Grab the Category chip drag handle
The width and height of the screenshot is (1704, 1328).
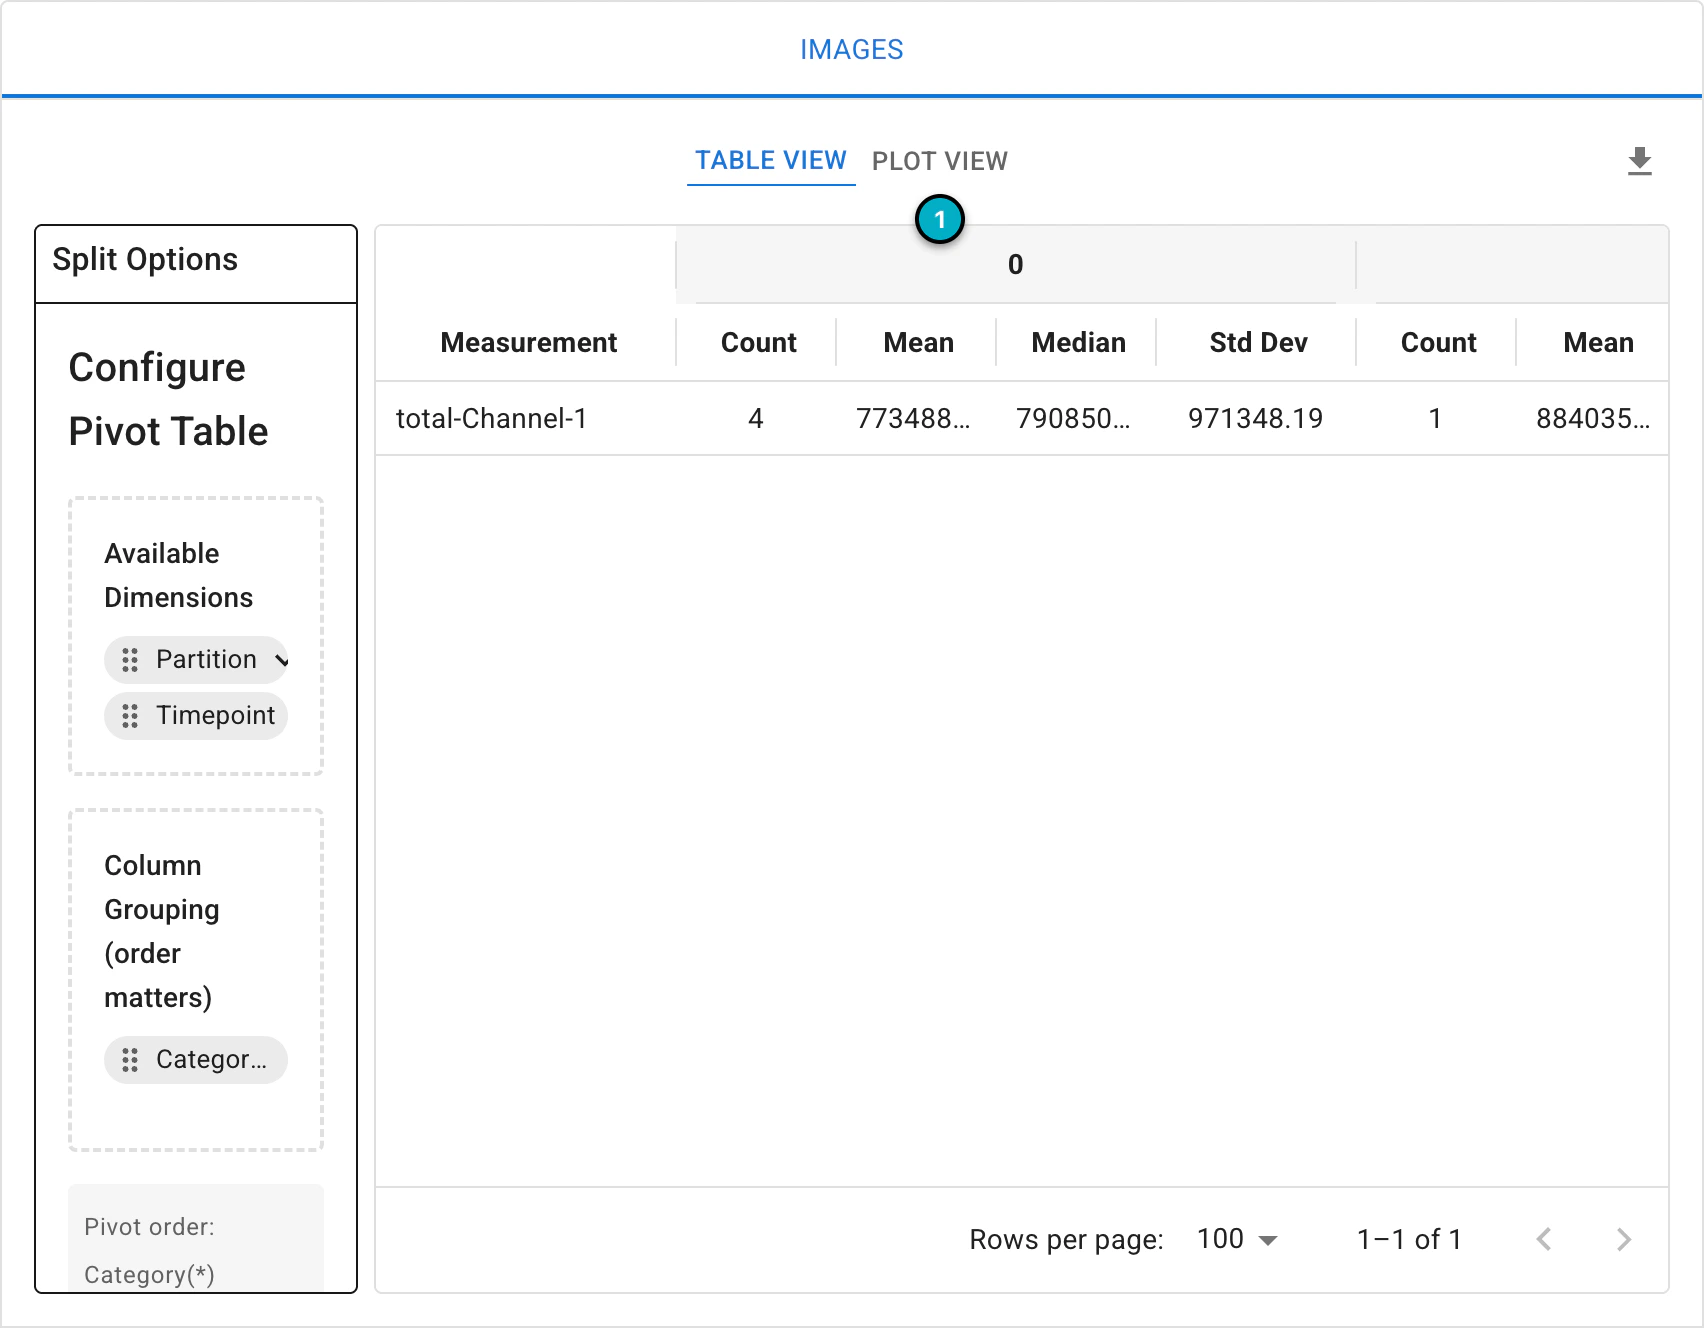[x=130, y=1060]
